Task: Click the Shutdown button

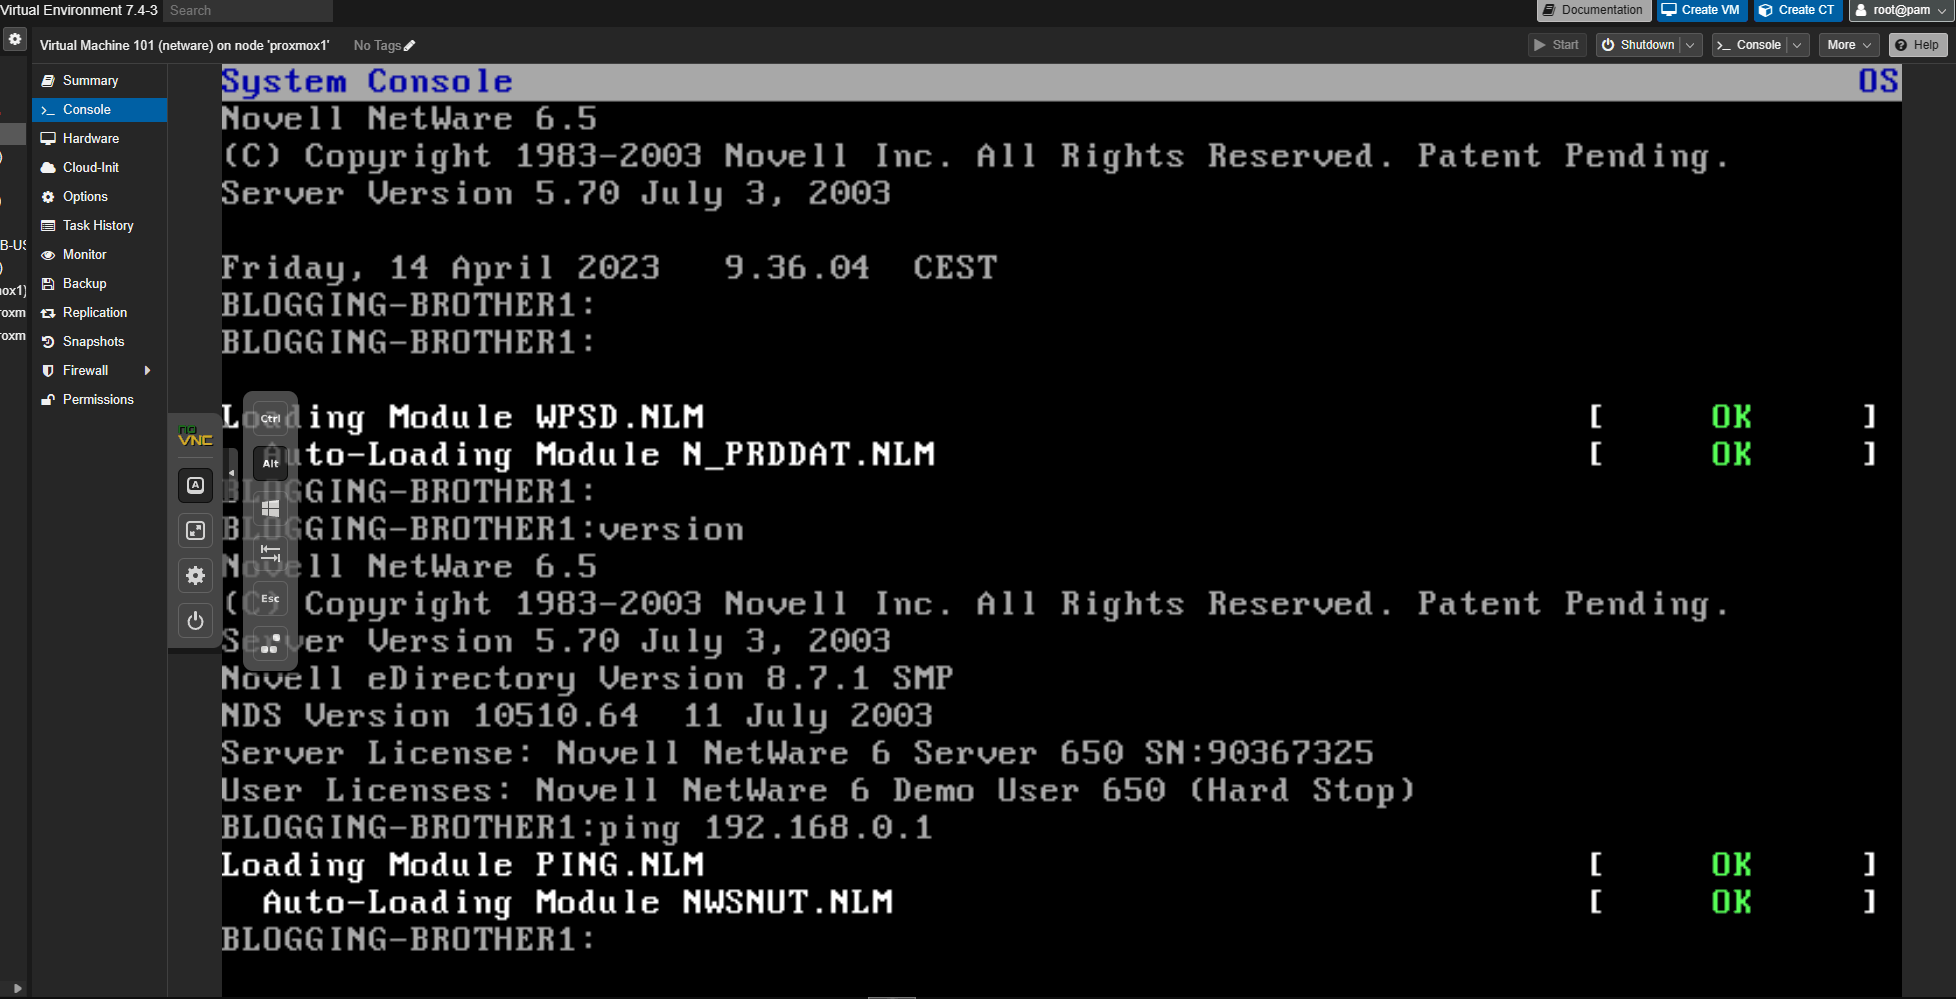Action: 1638,45
